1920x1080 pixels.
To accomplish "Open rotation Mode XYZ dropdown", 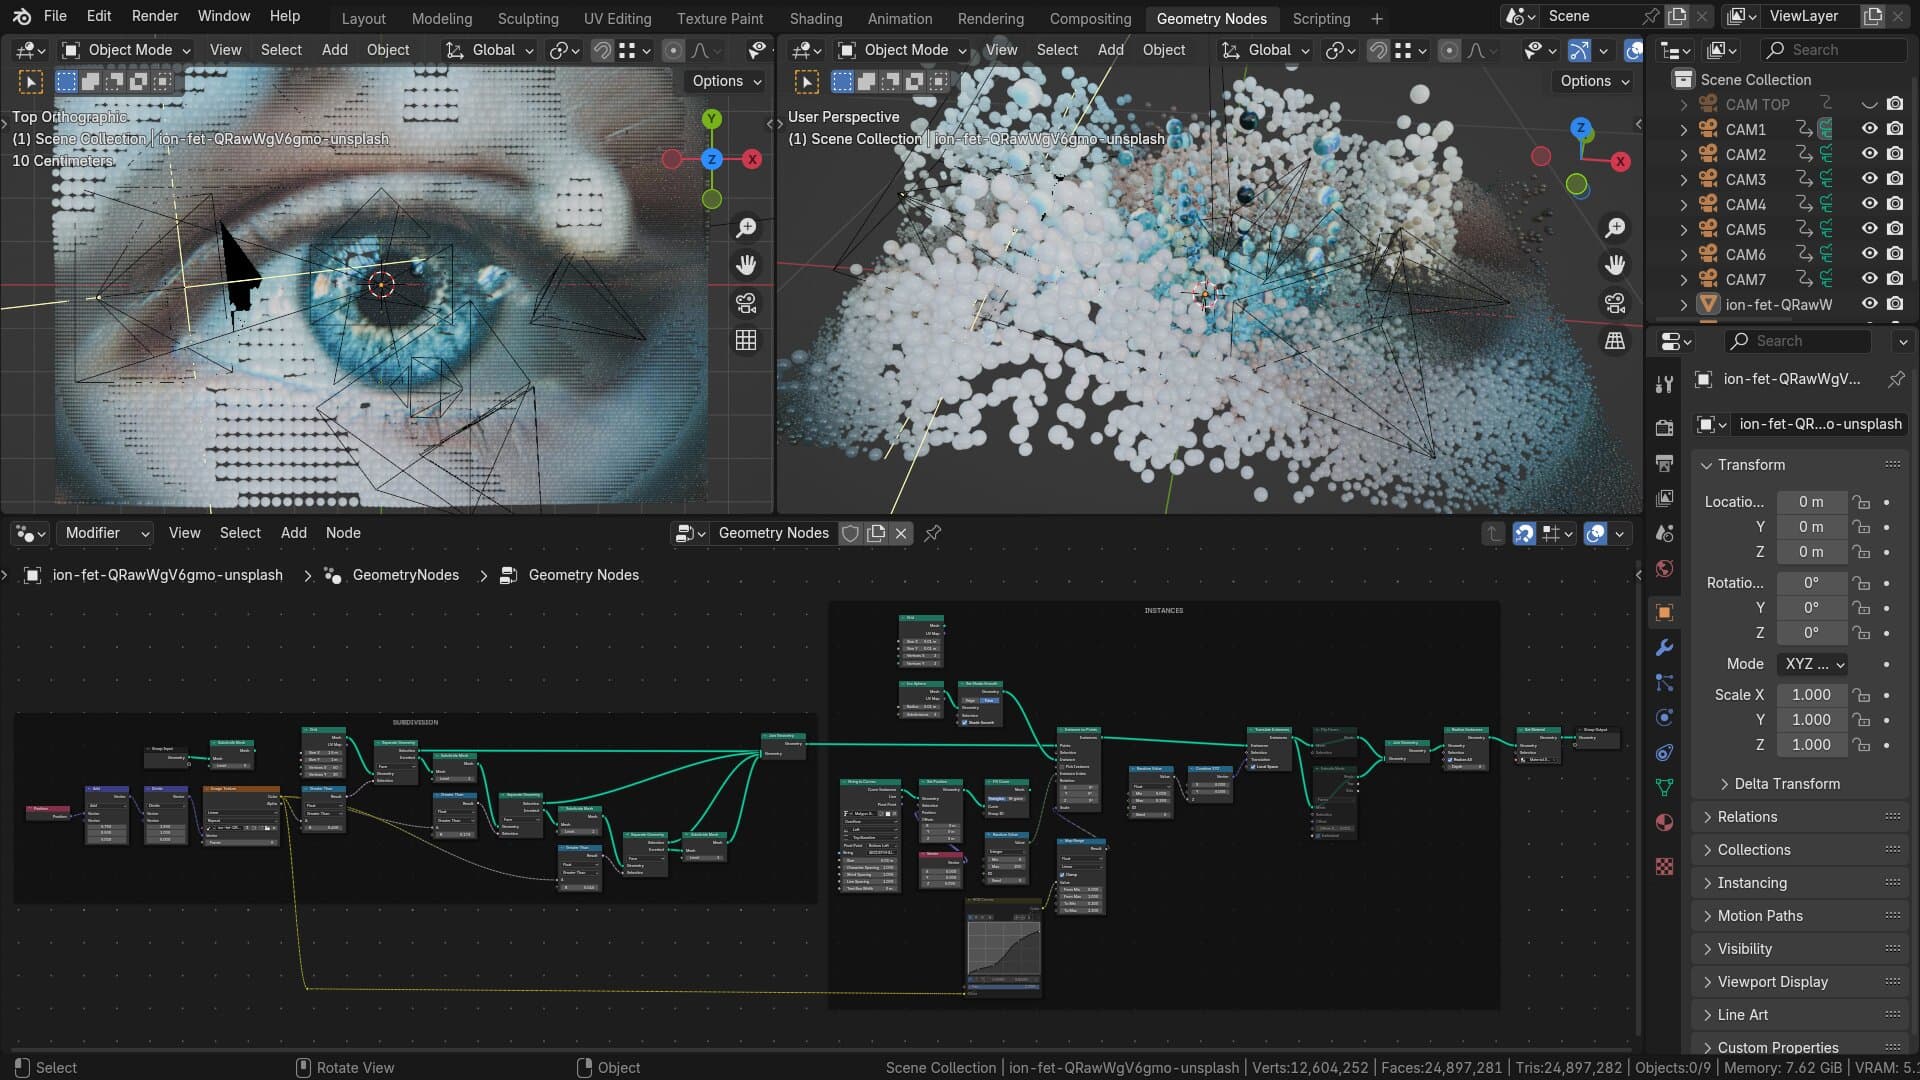I will 1813,664.
